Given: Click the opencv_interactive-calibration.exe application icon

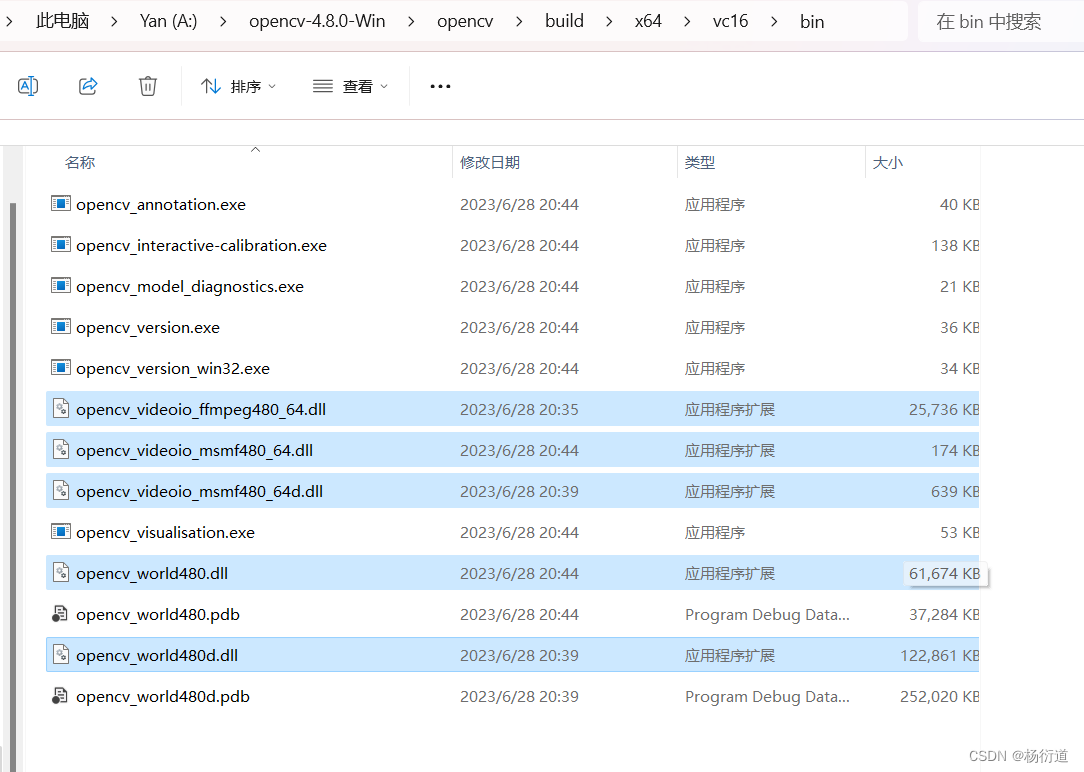Looking at the screenshot, I should click(61, 245).
